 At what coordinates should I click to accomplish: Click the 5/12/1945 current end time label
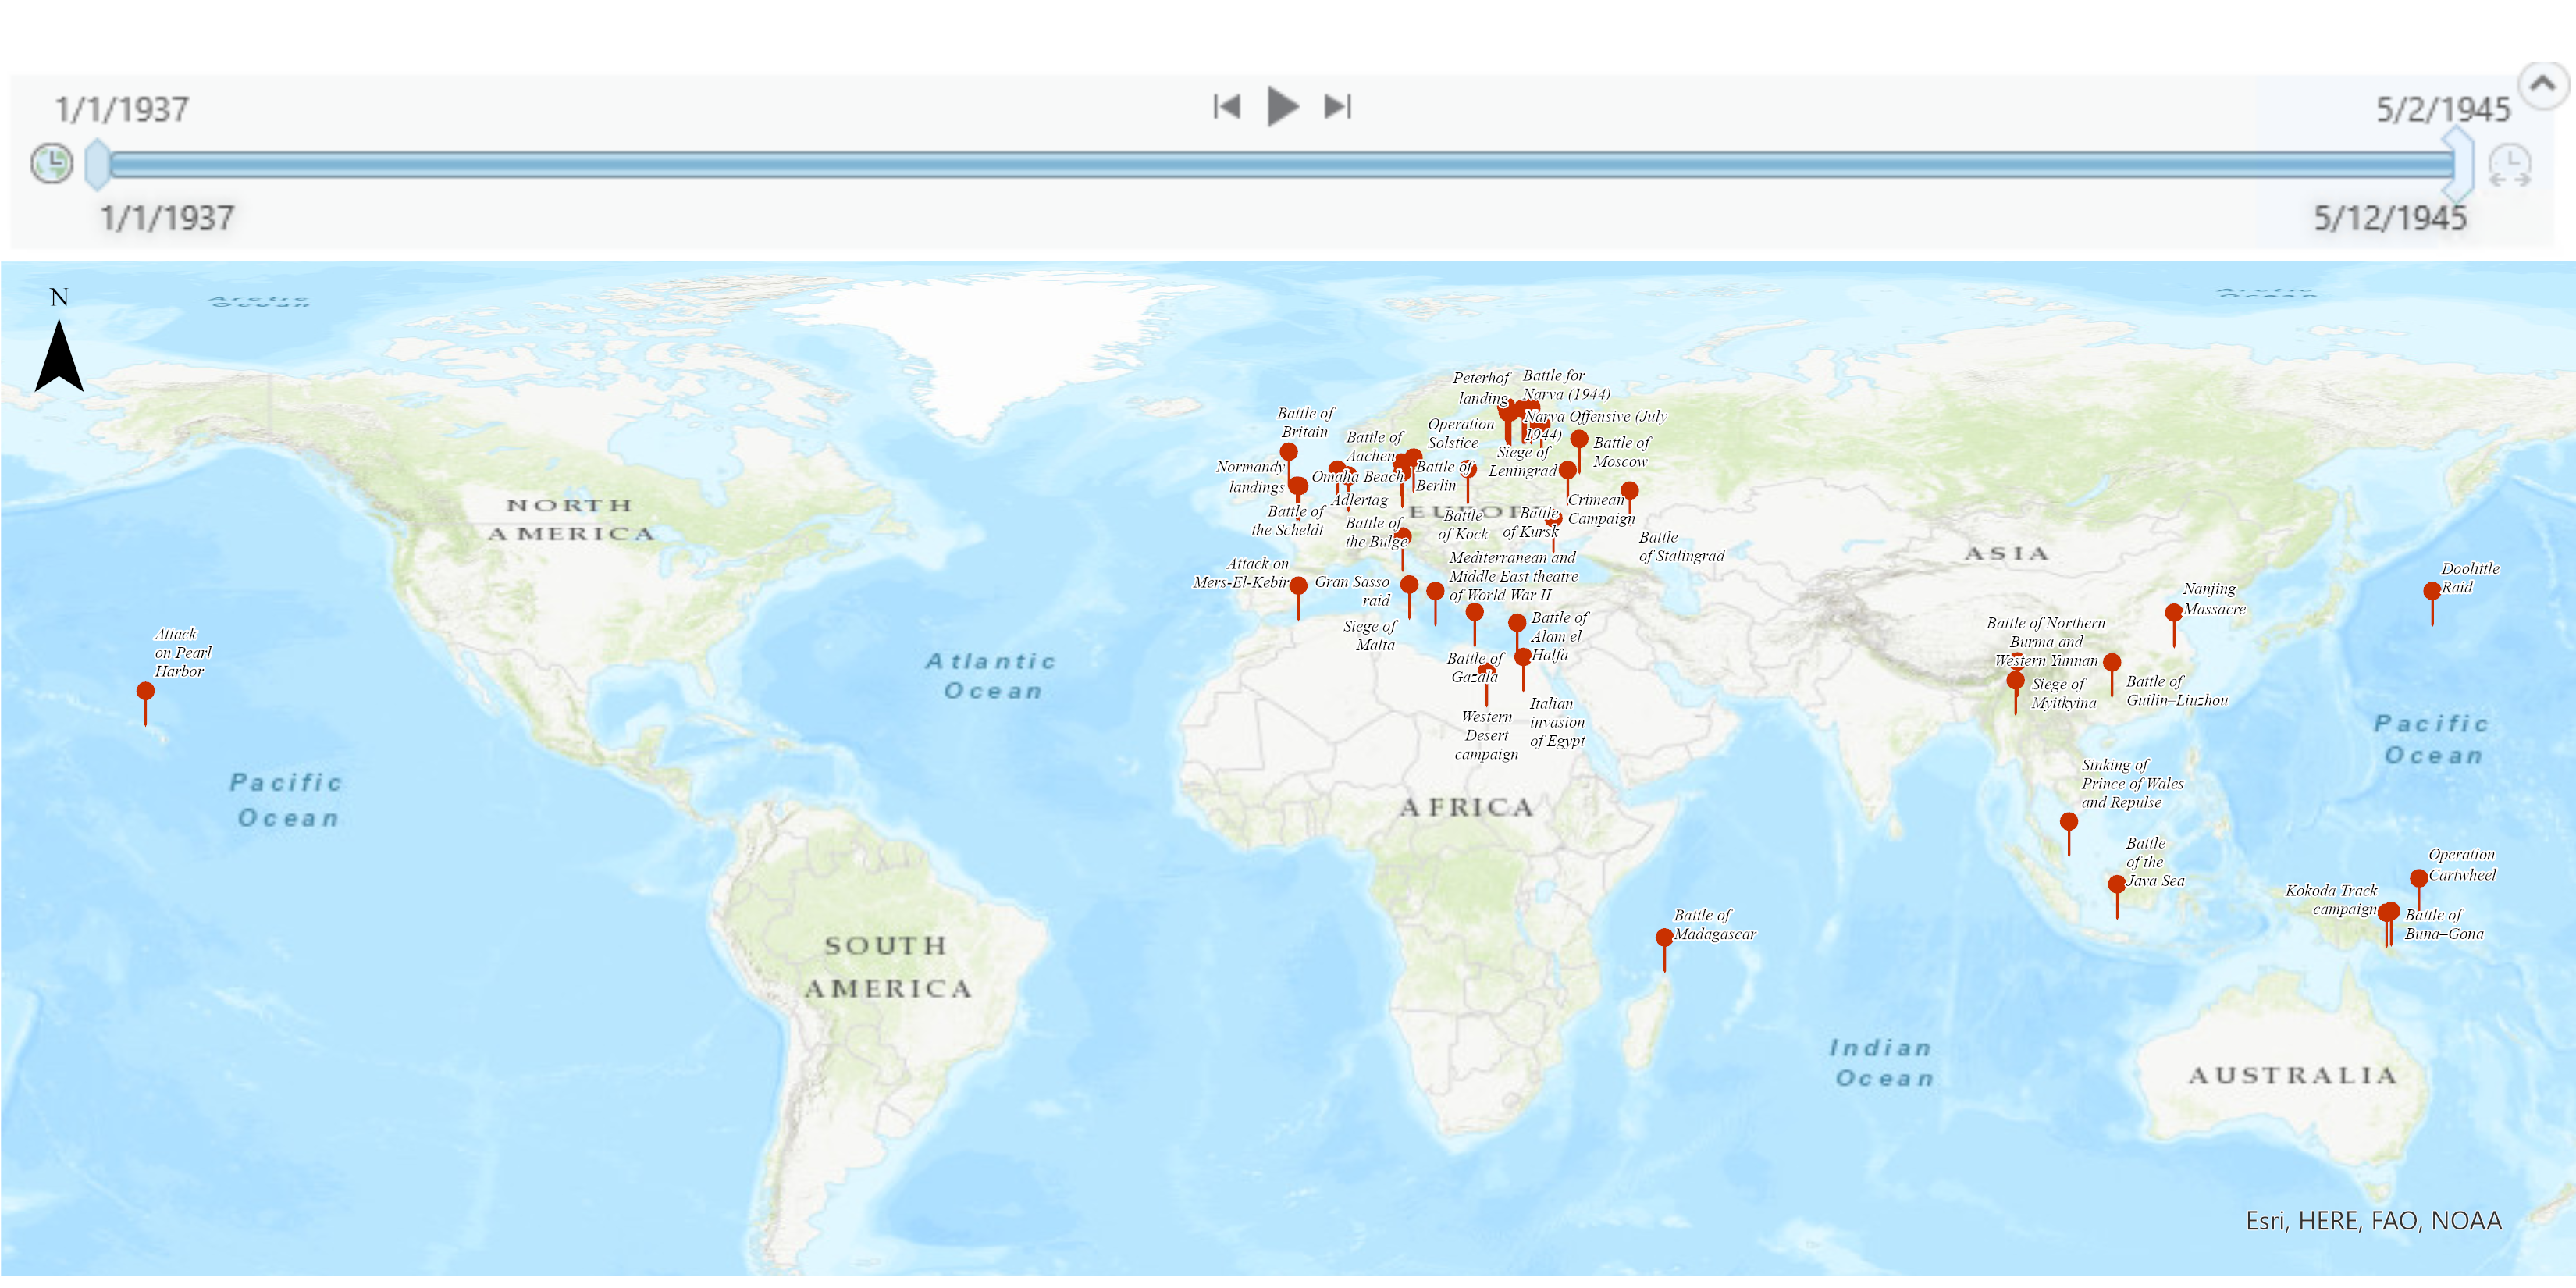point(2390,218)
